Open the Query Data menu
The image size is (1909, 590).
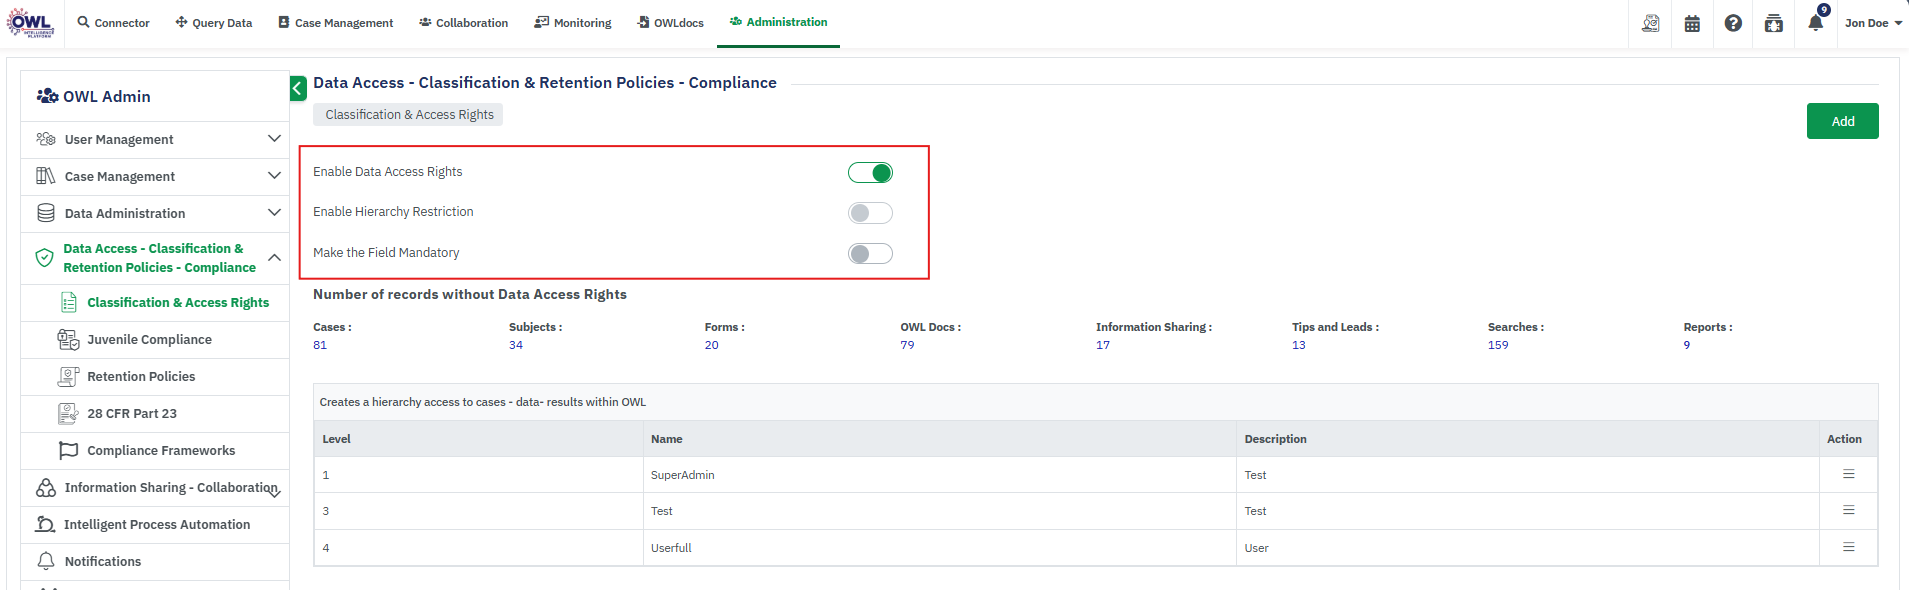click(x=214, y=23)
